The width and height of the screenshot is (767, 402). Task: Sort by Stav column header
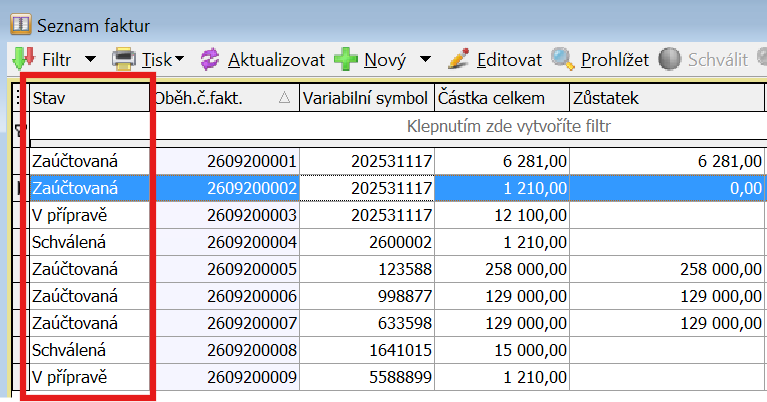pyautogui.click(x=90, y=98)
